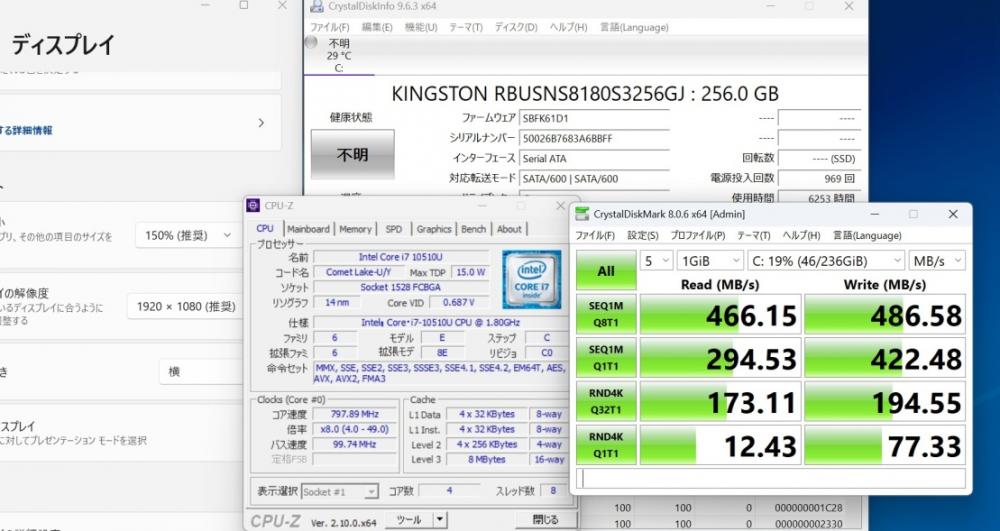Screen dimensions: 1000x531
Task: Open CrystalDiskInfo ディスク(D) menu
Action: pyautogui.click(x=516, y=27)
